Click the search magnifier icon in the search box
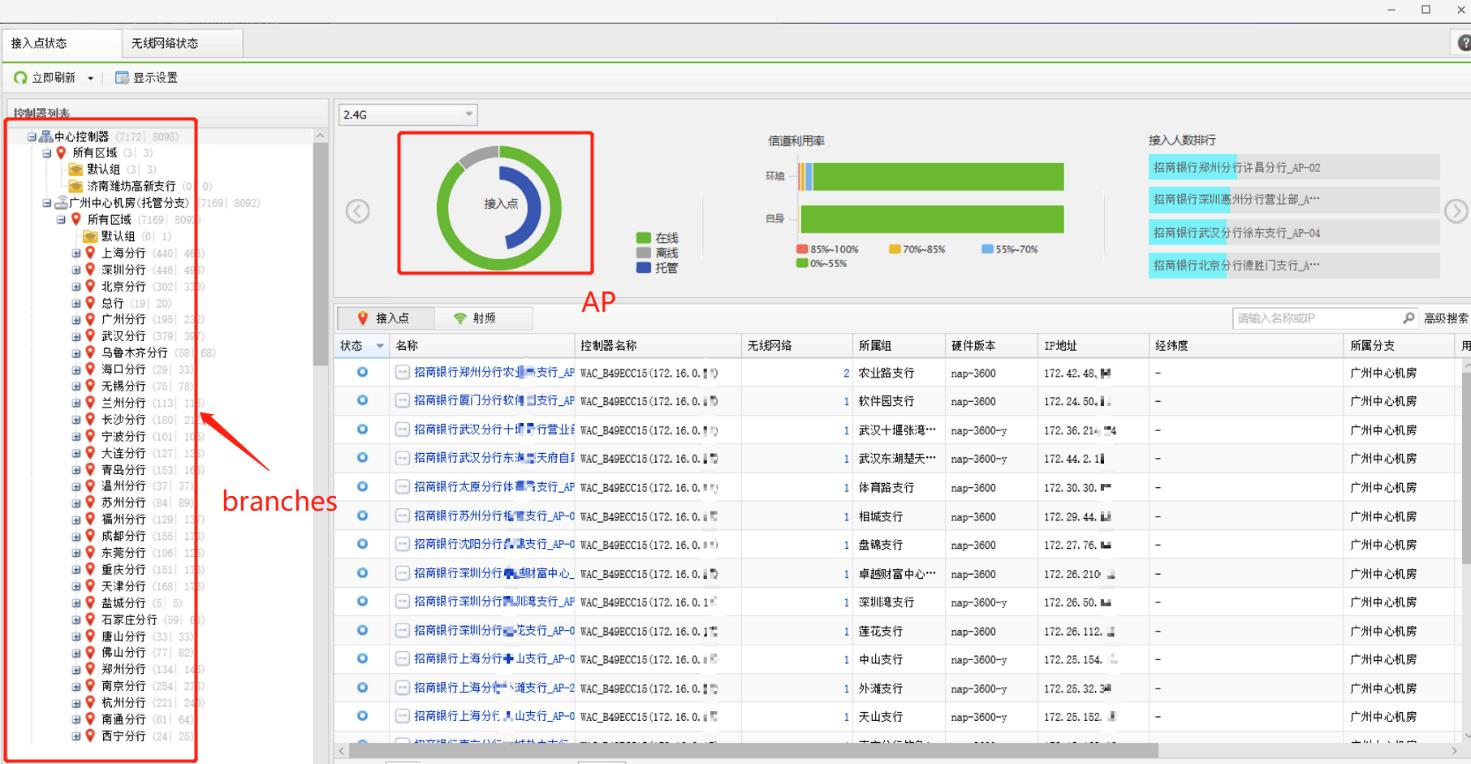Image resolution: width=1471 pixels, height=764 pixels. tap(1410, 318)
